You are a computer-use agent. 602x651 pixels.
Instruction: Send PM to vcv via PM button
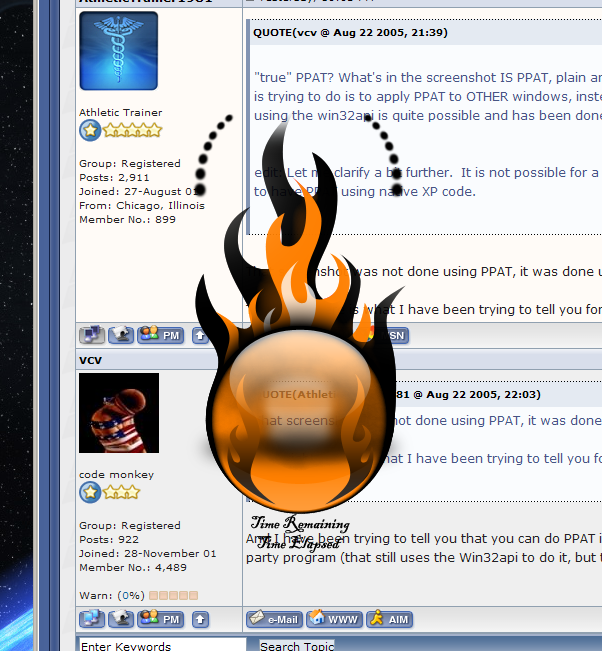coord(161,619)
